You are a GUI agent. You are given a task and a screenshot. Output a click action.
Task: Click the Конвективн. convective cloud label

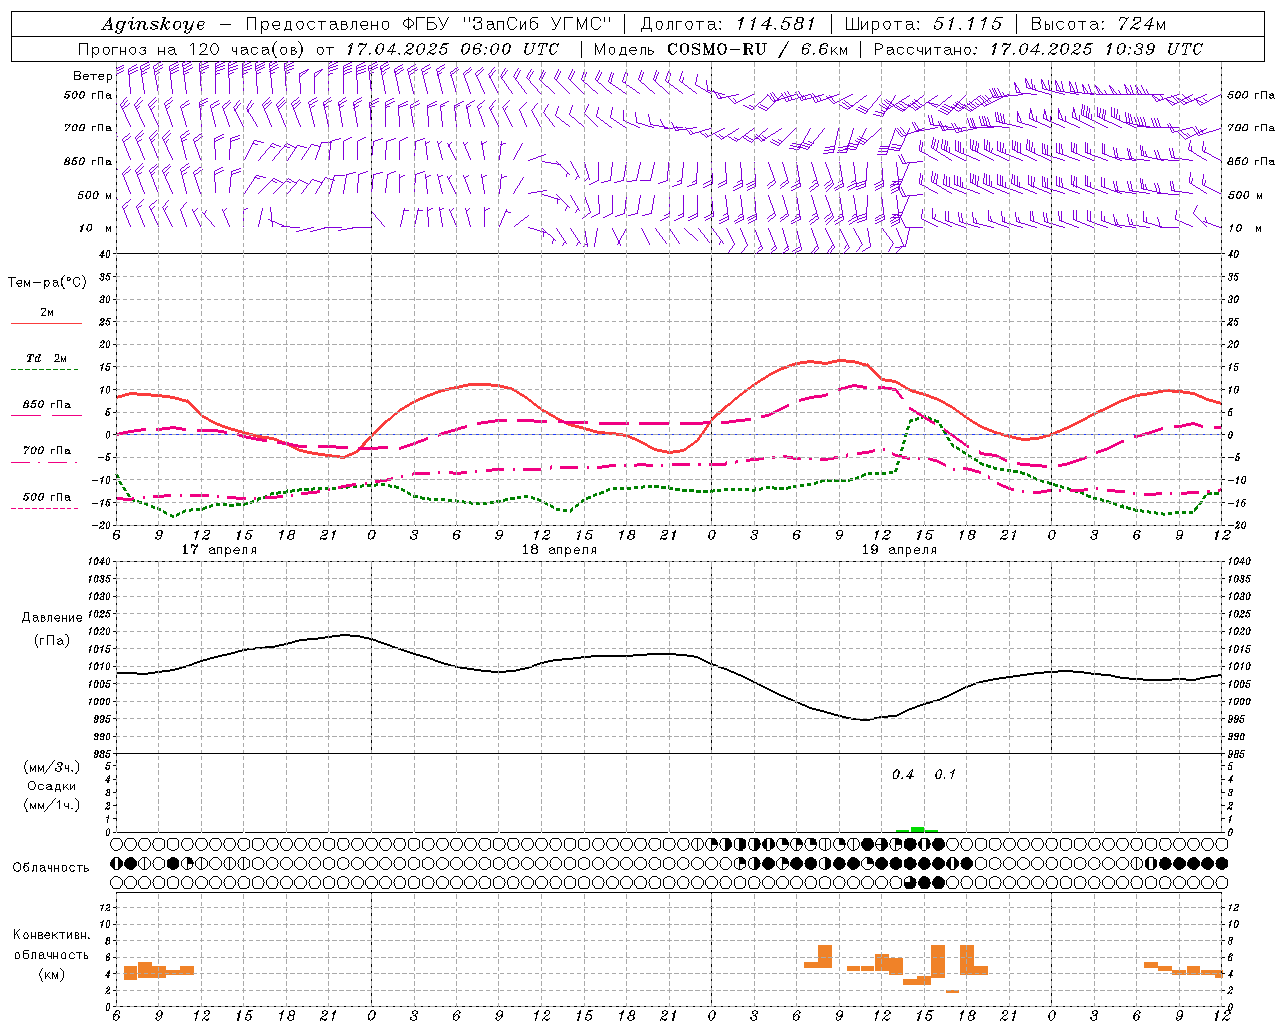click(52, 935)
